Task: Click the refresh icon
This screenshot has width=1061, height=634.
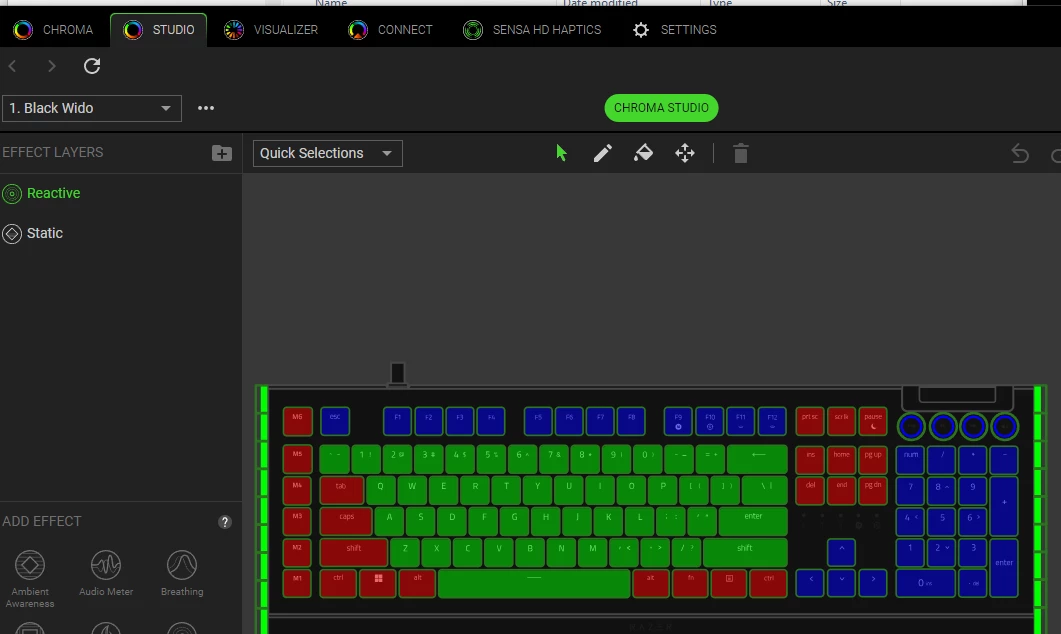Action: 92,66
